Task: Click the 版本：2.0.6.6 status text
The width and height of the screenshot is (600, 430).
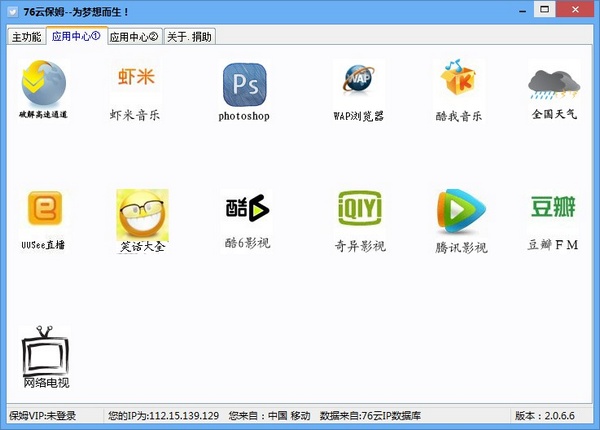Action: point(545,415)
